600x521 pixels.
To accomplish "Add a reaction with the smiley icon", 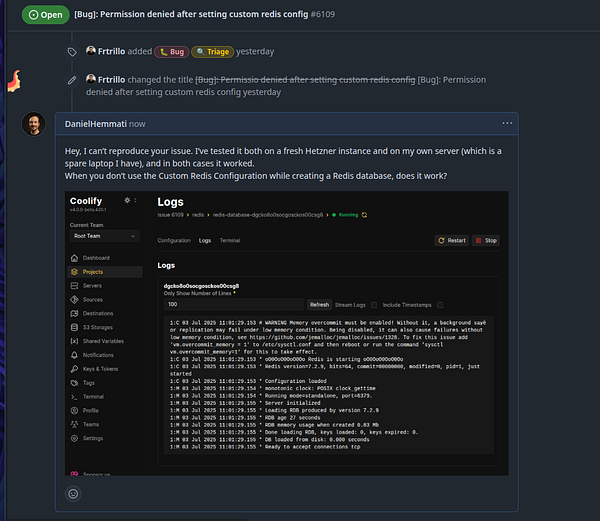I will 73,494.
